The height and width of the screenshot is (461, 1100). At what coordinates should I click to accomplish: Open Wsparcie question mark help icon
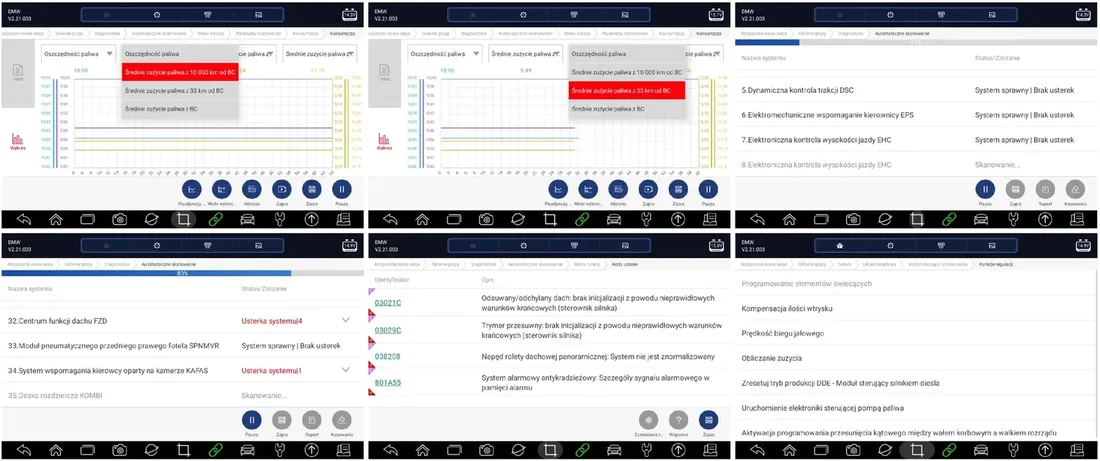point(678,420)
